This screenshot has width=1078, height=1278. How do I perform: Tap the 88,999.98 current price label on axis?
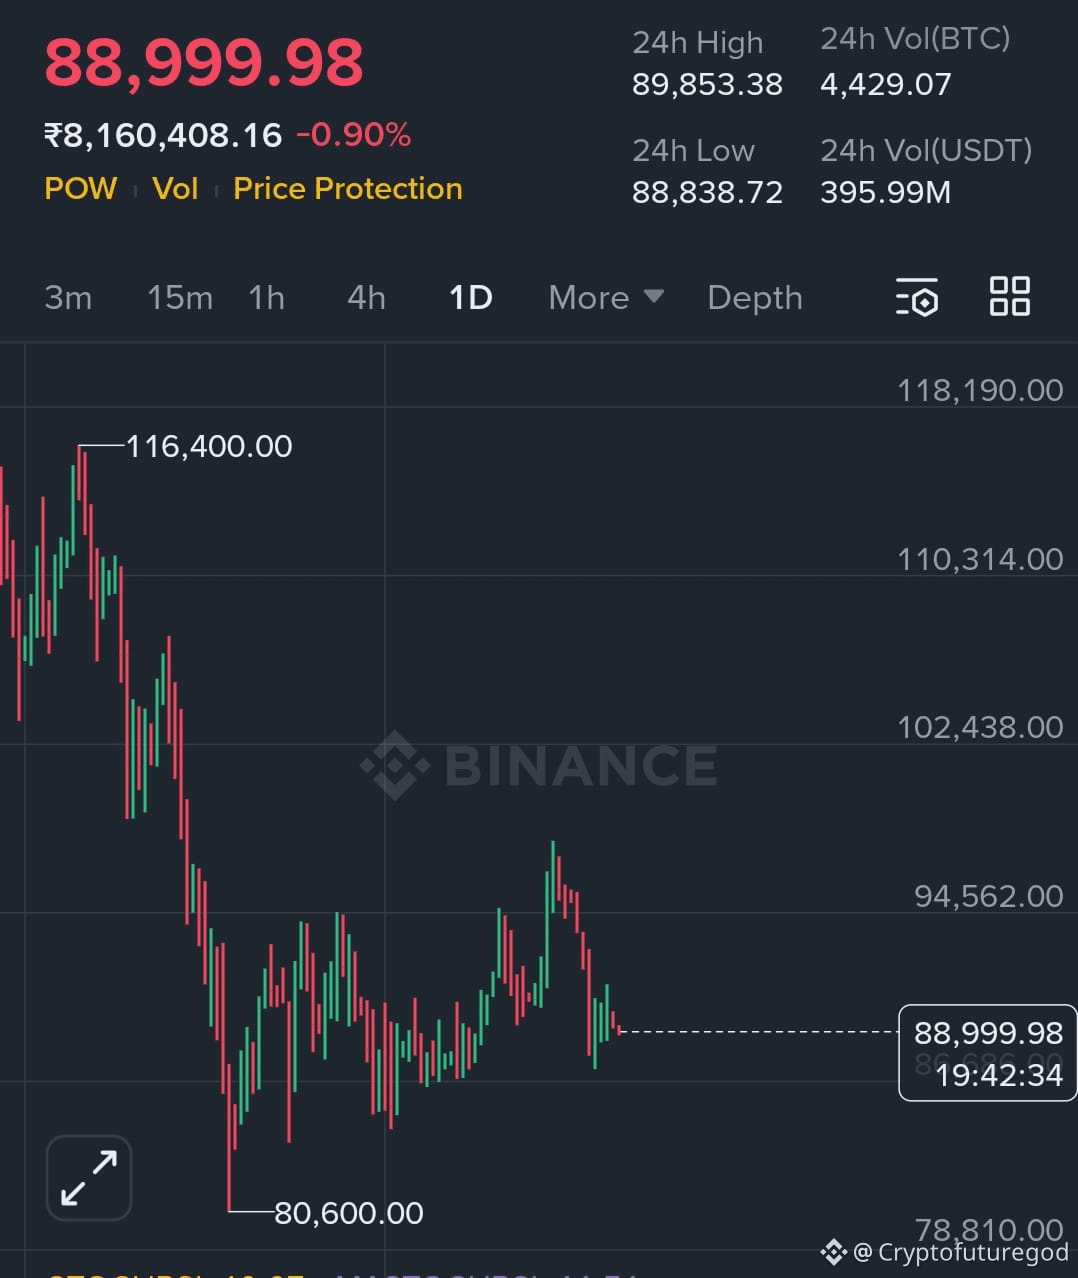click(988, 1052)
